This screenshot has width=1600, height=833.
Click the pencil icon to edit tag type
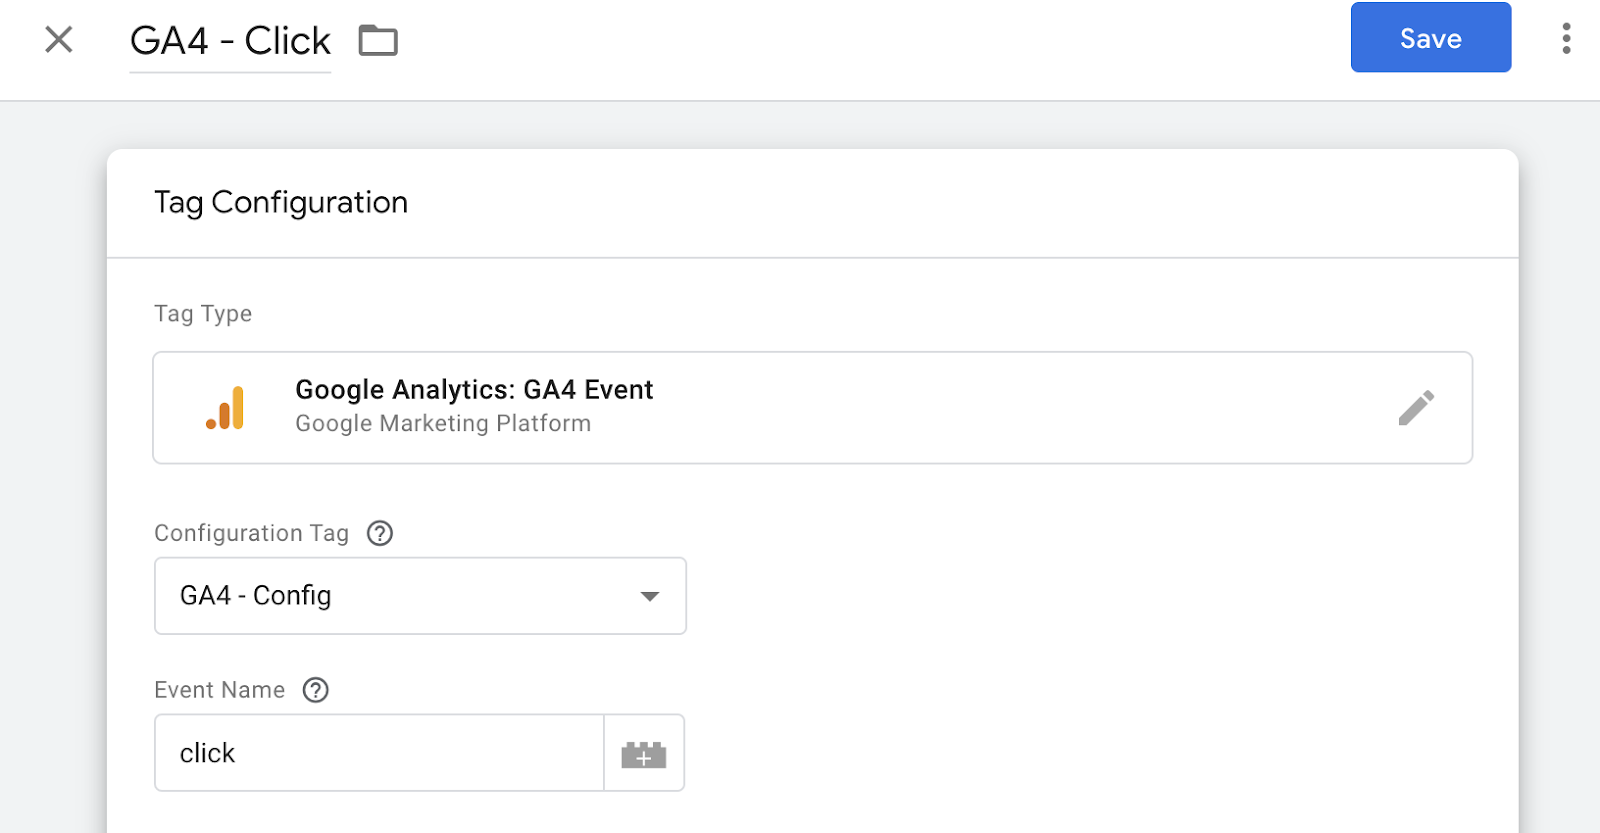click(x=1416, y=408)
